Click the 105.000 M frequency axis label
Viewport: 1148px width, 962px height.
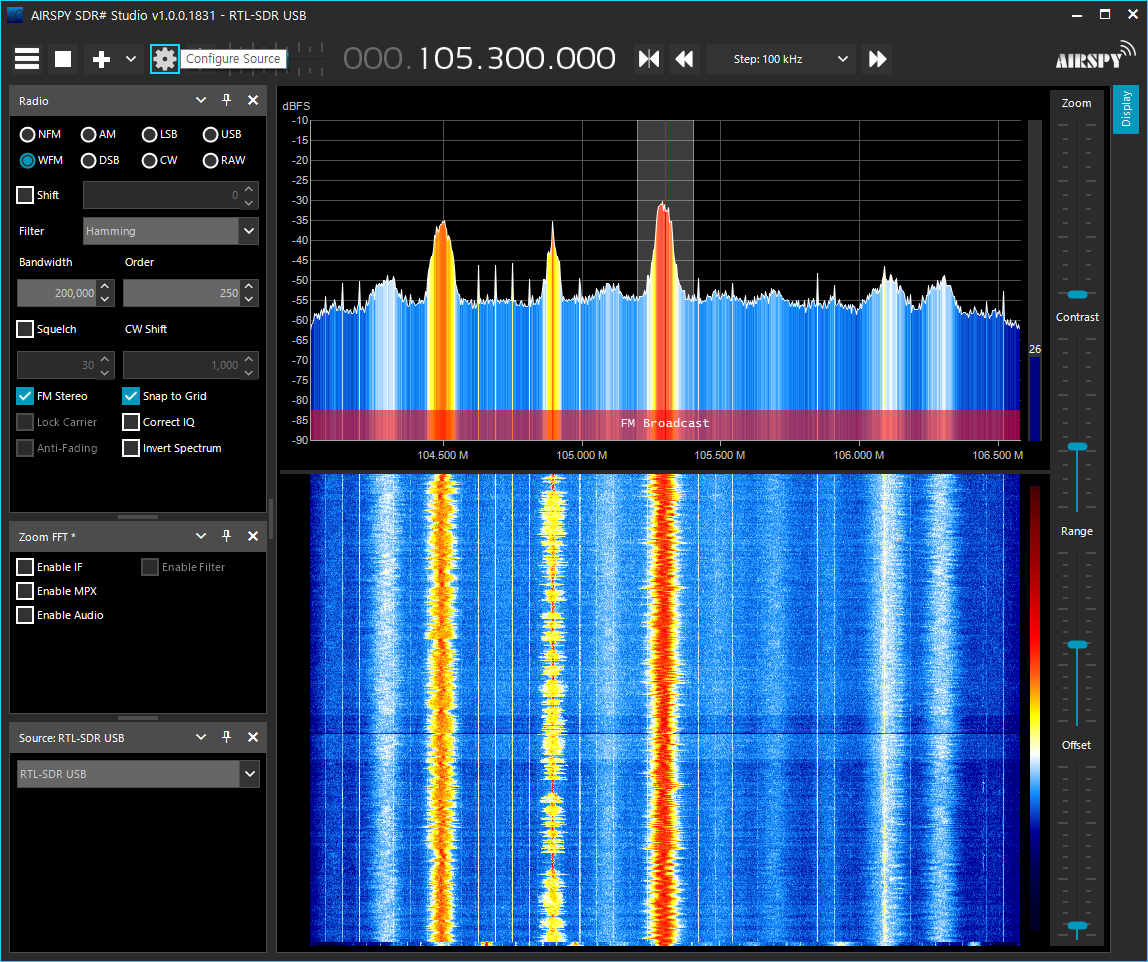pyautogui.click(x=581, y=455)
